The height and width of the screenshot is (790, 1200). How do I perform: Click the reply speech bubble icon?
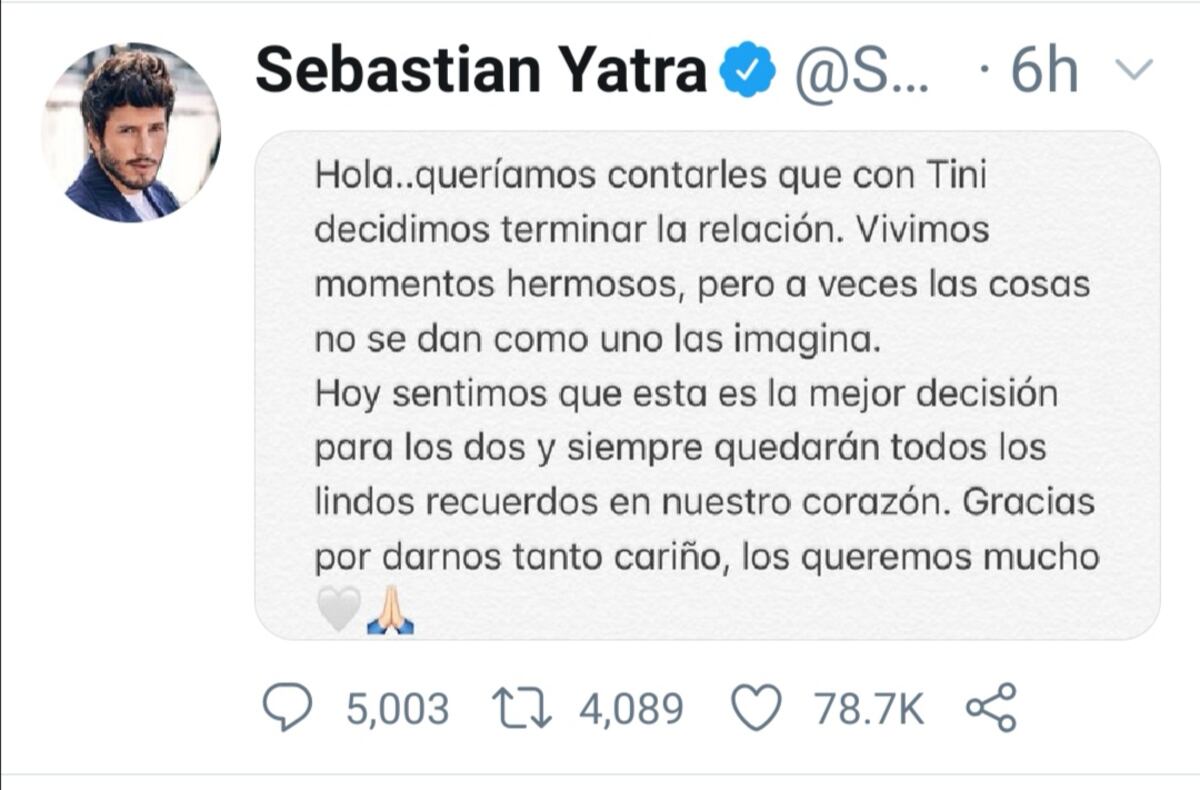(287, 709)
